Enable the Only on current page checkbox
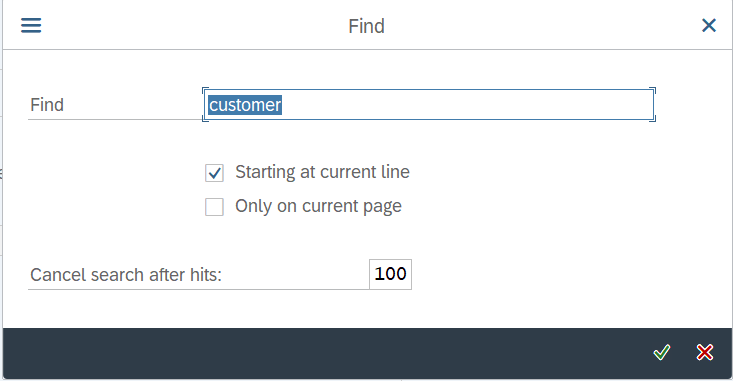 [214, 207]
